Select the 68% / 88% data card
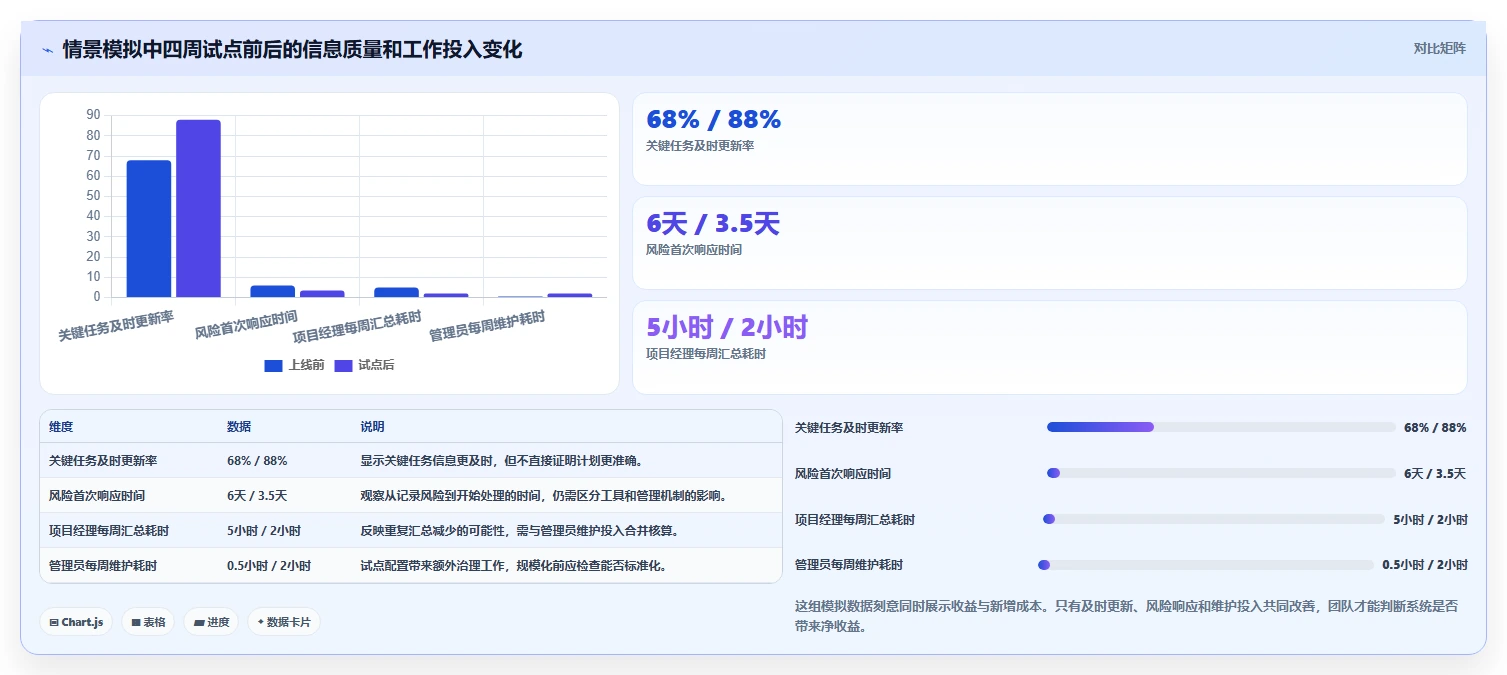This screenshot has height=675, width=1507. point(1049,139)
